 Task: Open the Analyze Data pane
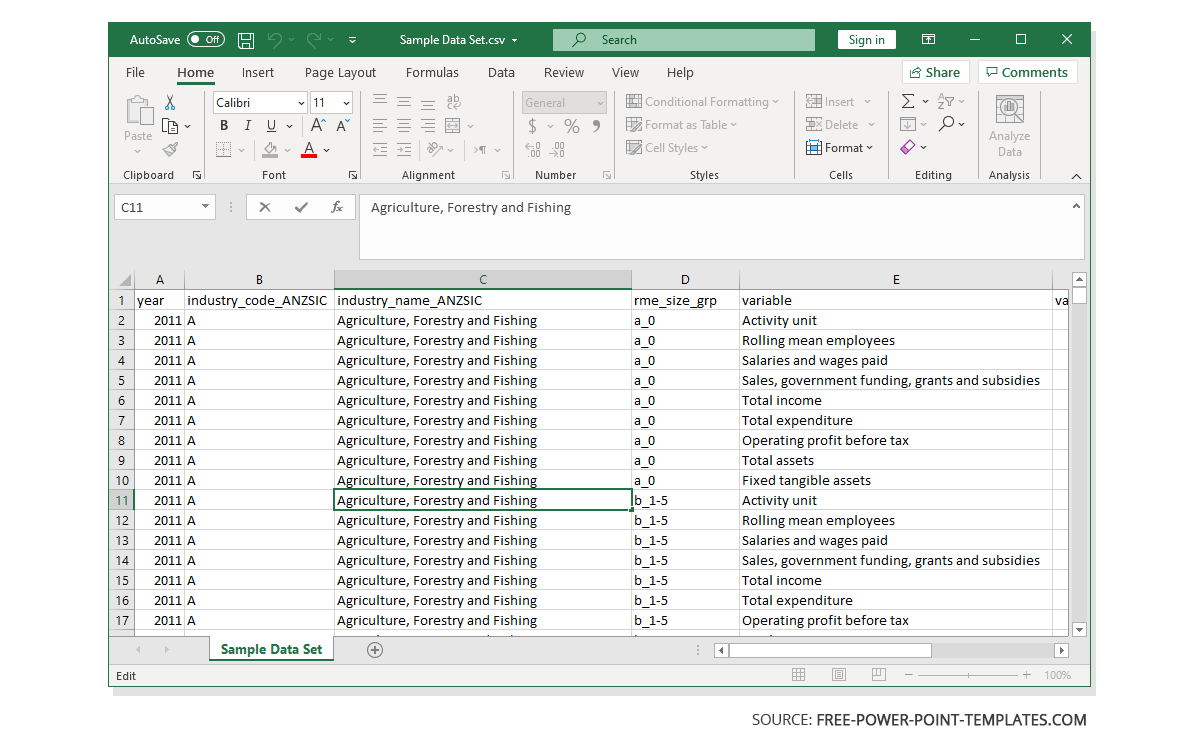1009,123
